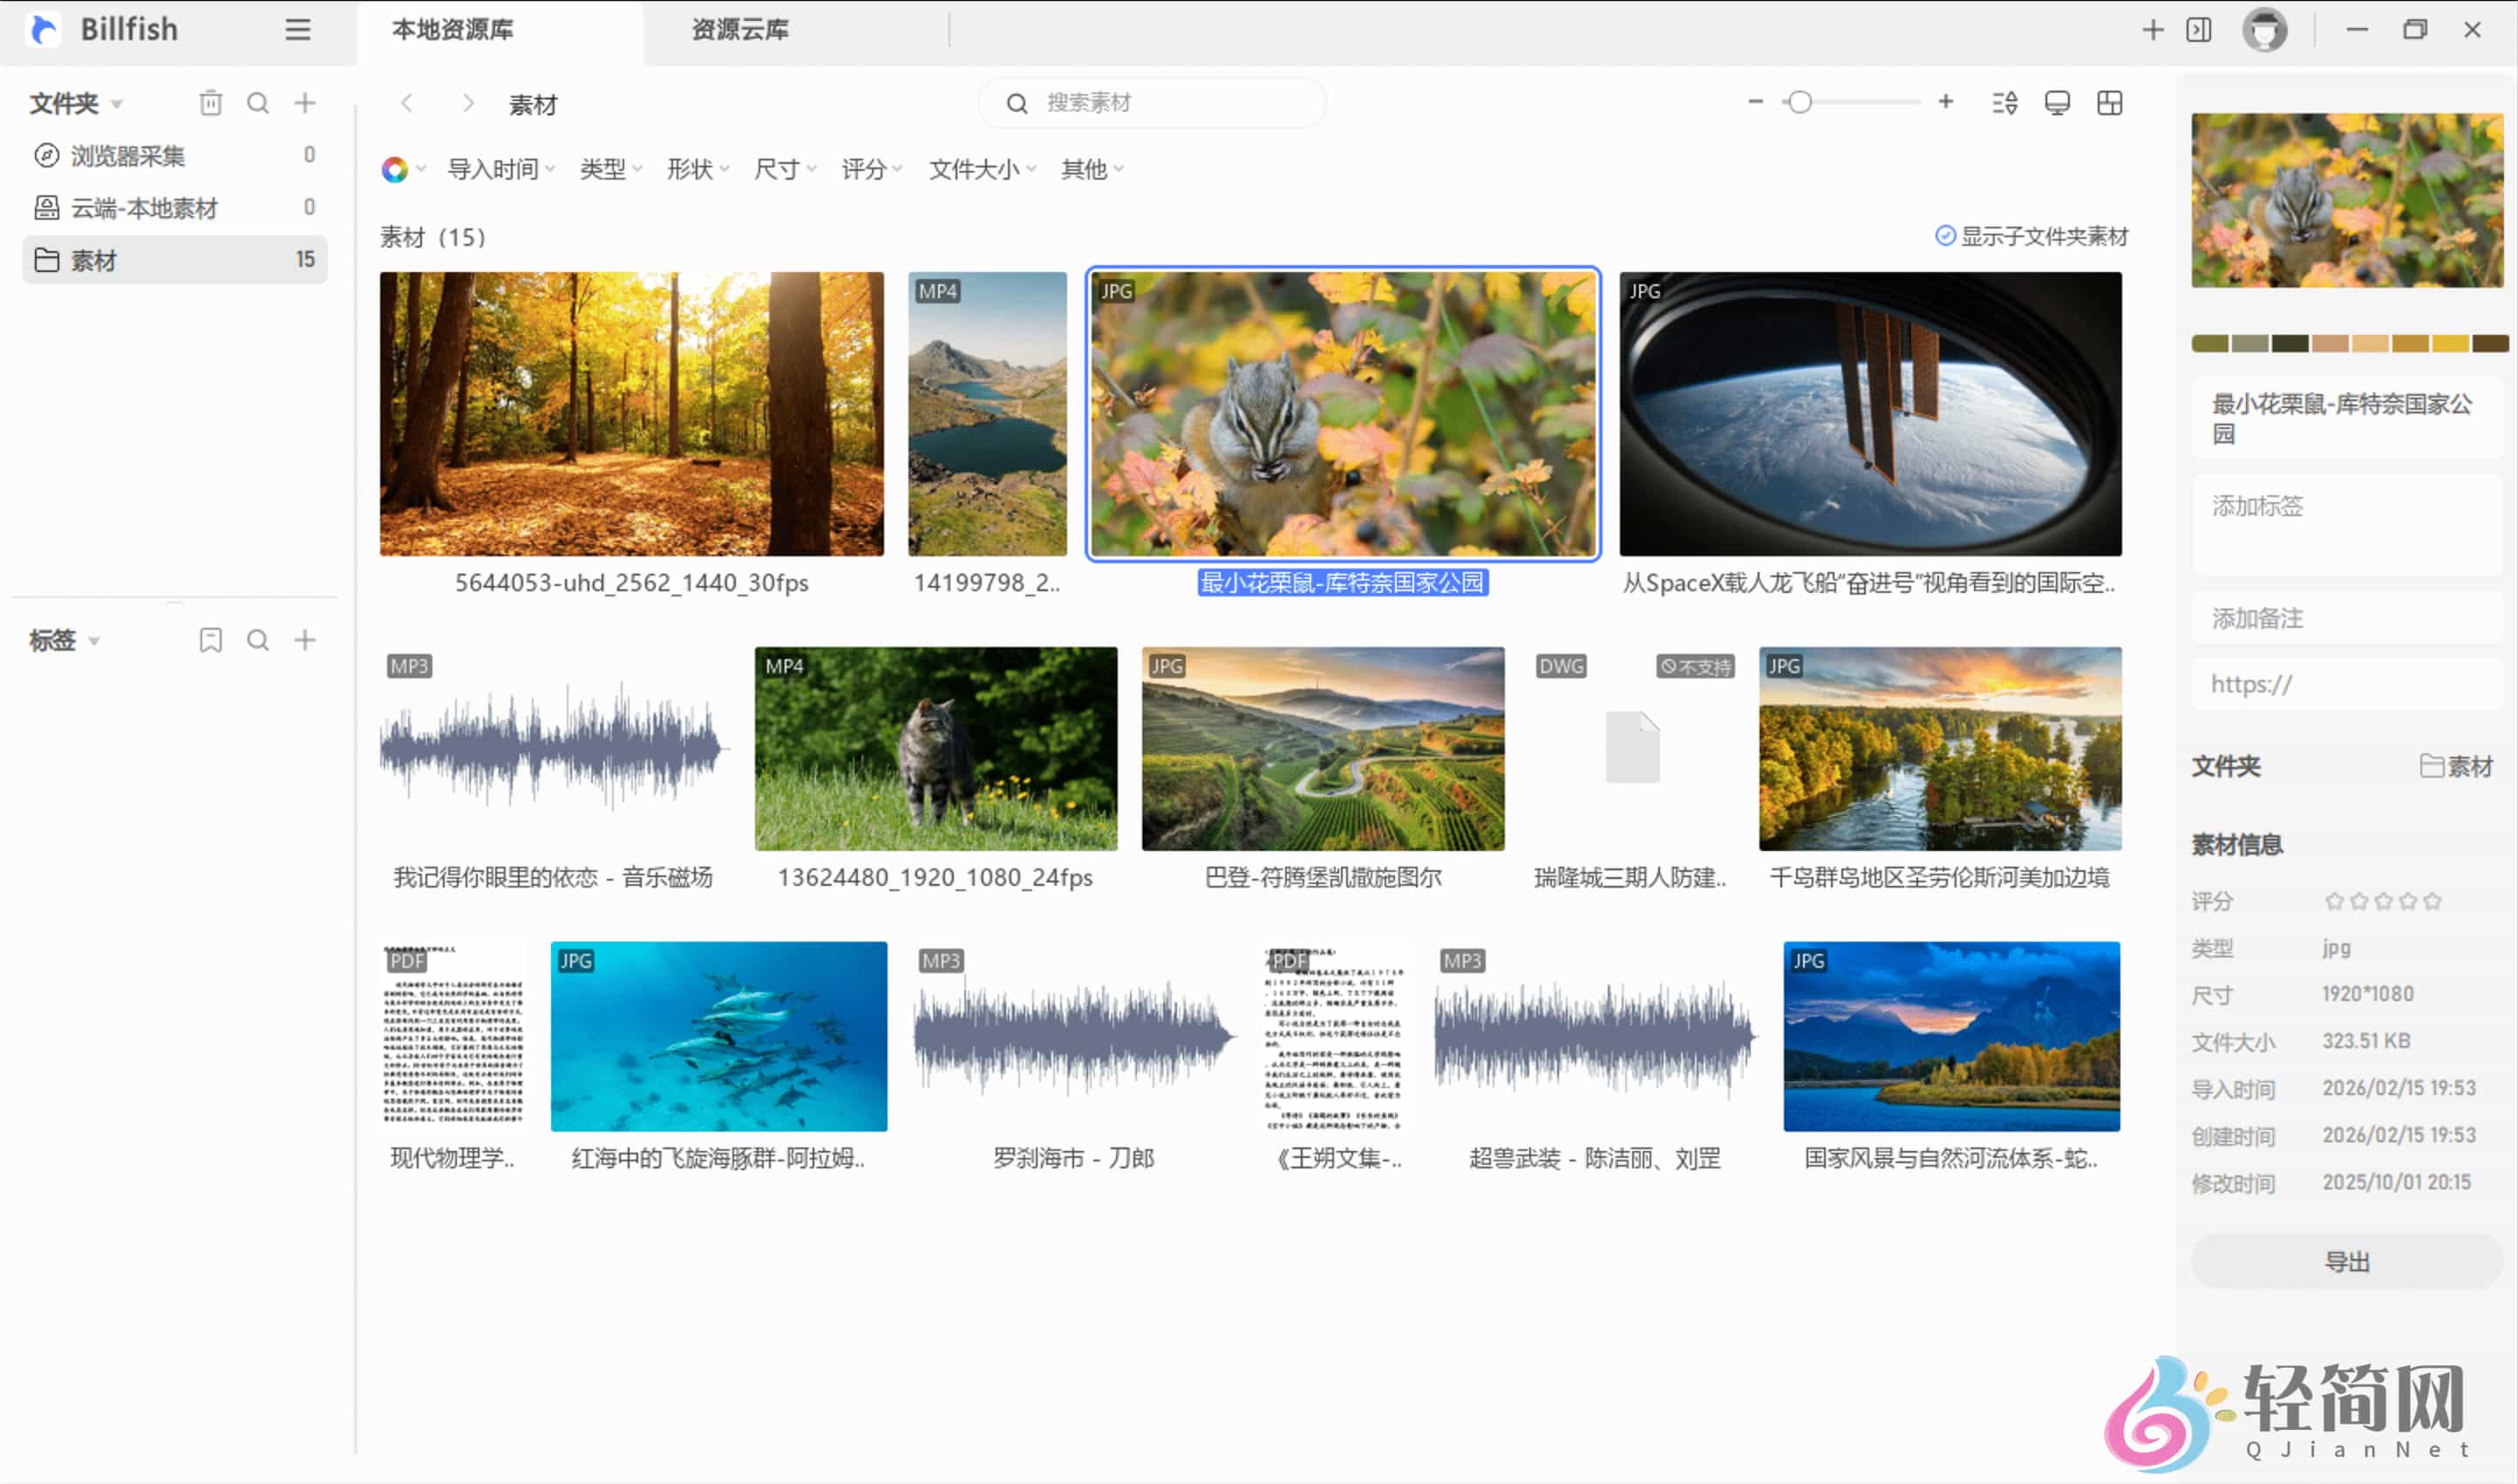2518x1484 pixels.
Task: Select a swatch from the color palette strip
Action: click(2210, 342)
